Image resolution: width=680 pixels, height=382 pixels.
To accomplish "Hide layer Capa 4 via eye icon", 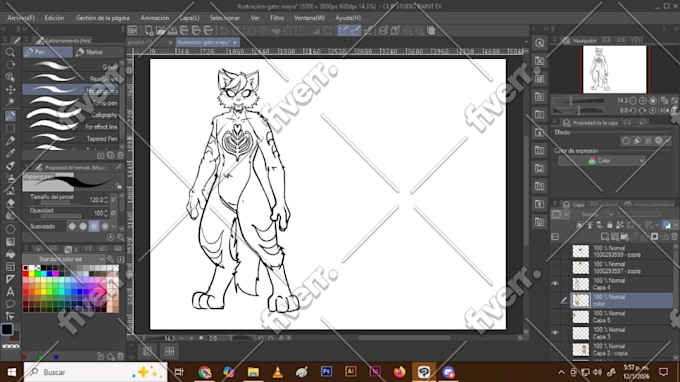I will [555, 284].
